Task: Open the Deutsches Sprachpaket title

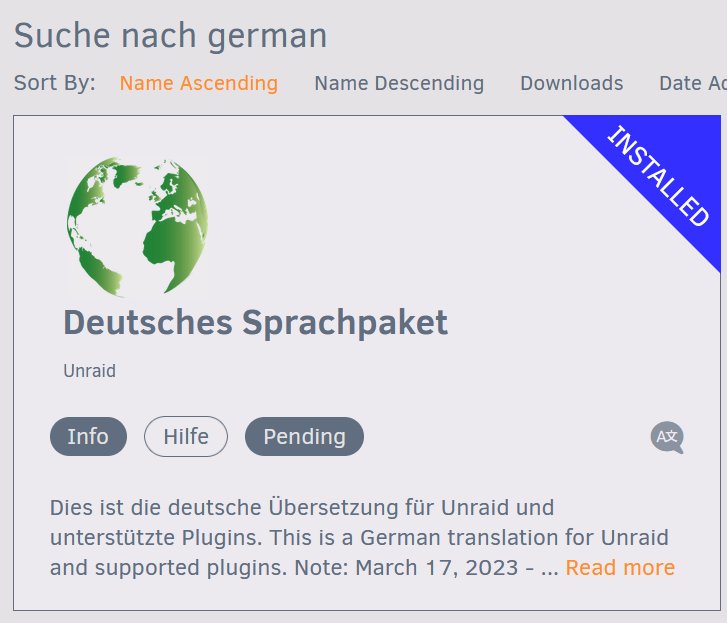Action: pyautogui.click(x=256, y=323)
